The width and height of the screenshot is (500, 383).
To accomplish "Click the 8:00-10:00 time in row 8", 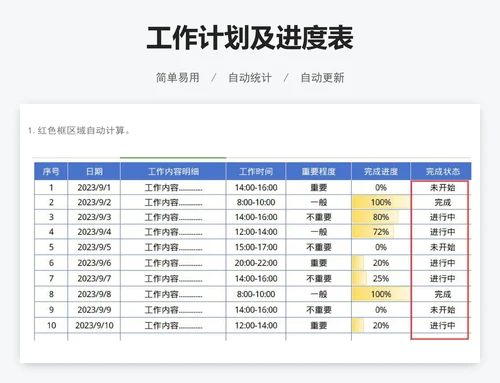I will point(256,294).
